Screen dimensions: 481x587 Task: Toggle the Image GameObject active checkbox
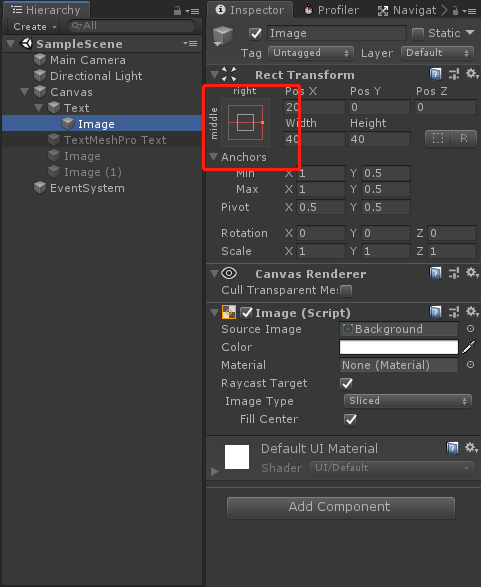(255, 34)
